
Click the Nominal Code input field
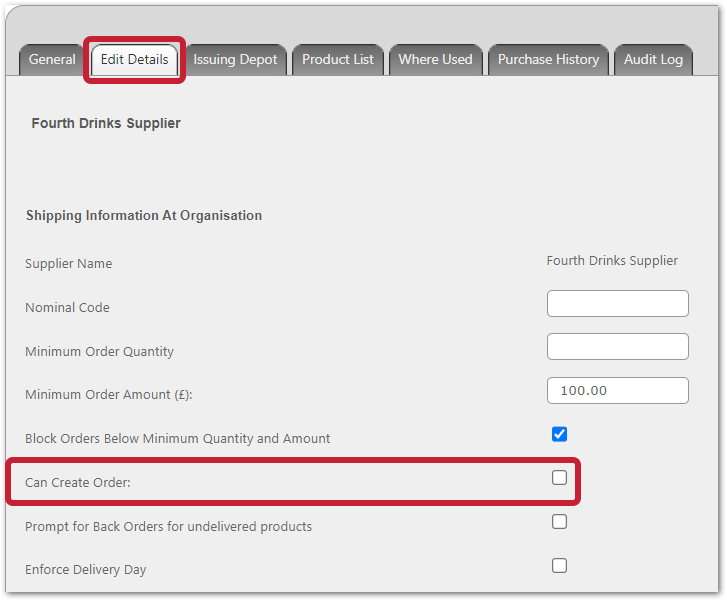coord(617,304)
